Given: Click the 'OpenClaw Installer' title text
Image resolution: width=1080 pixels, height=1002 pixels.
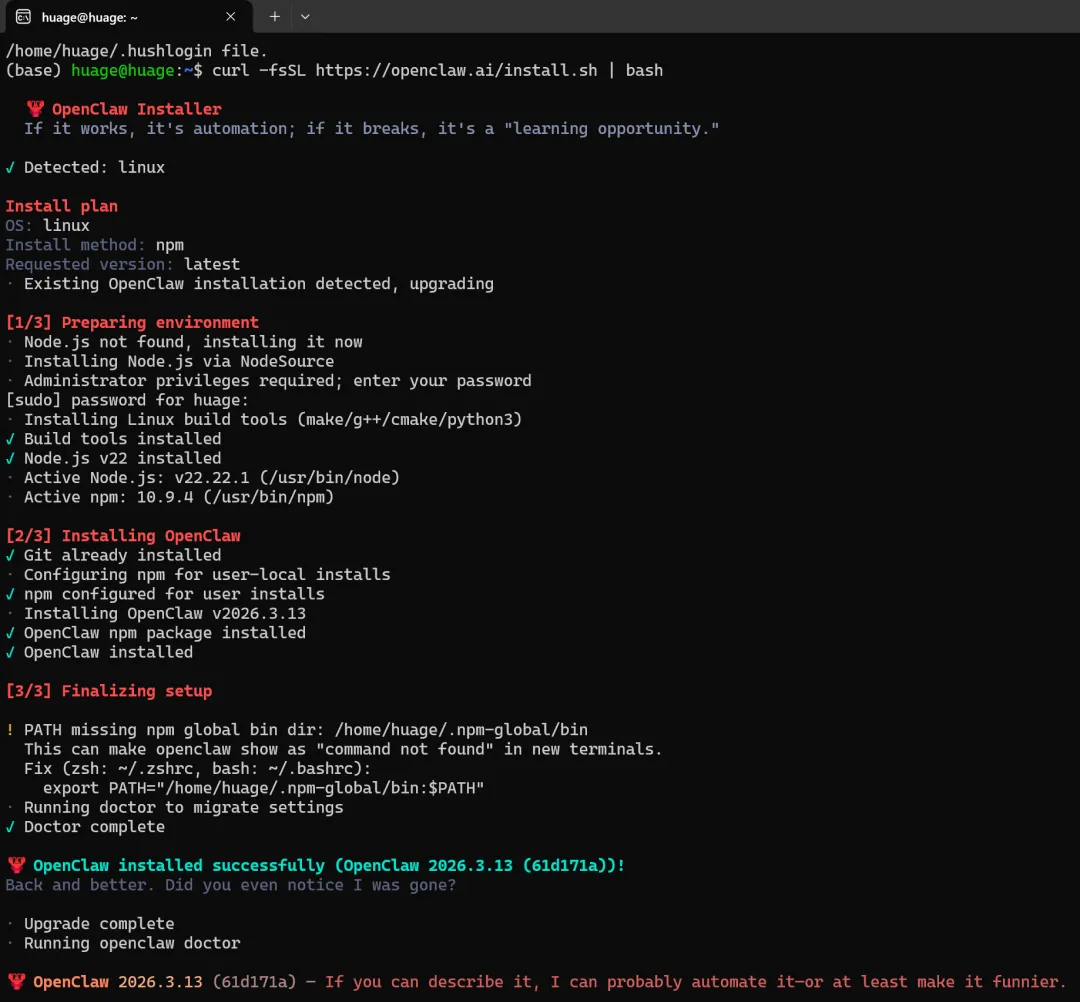Looking at the screenshot, I should tap(136, 109).
